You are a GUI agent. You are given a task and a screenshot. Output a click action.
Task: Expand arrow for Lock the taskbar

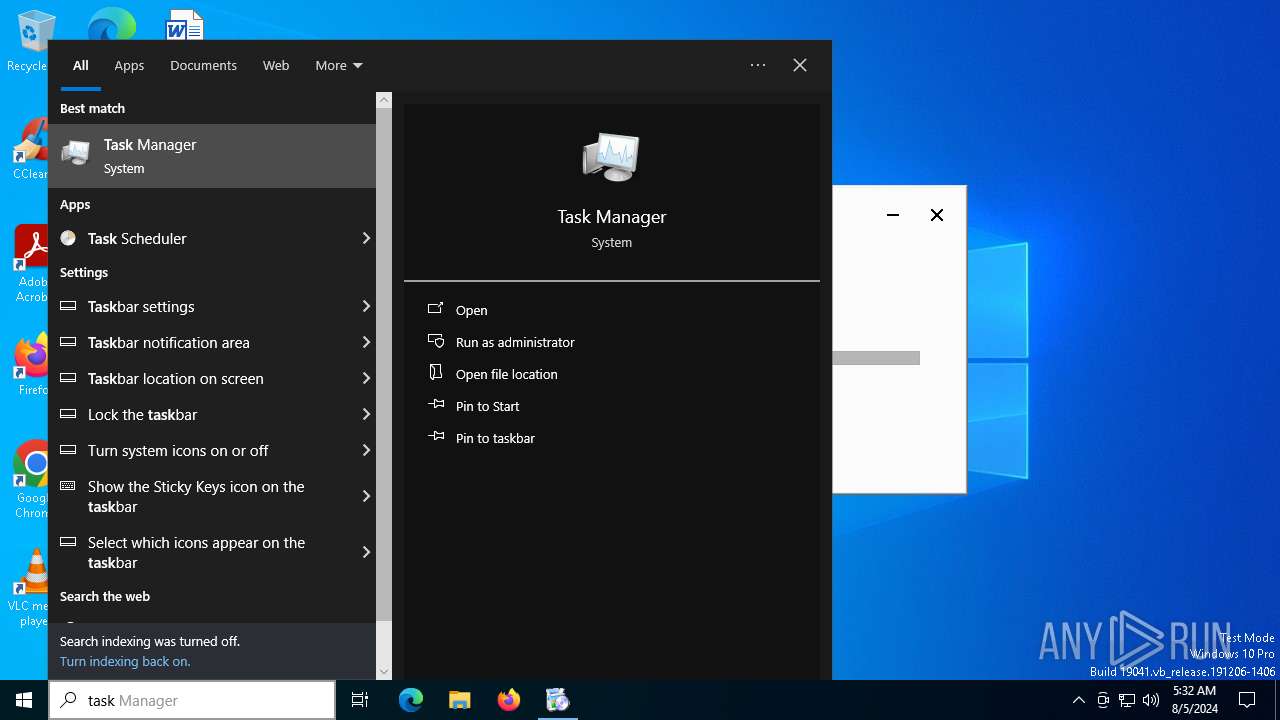[366, 414]
